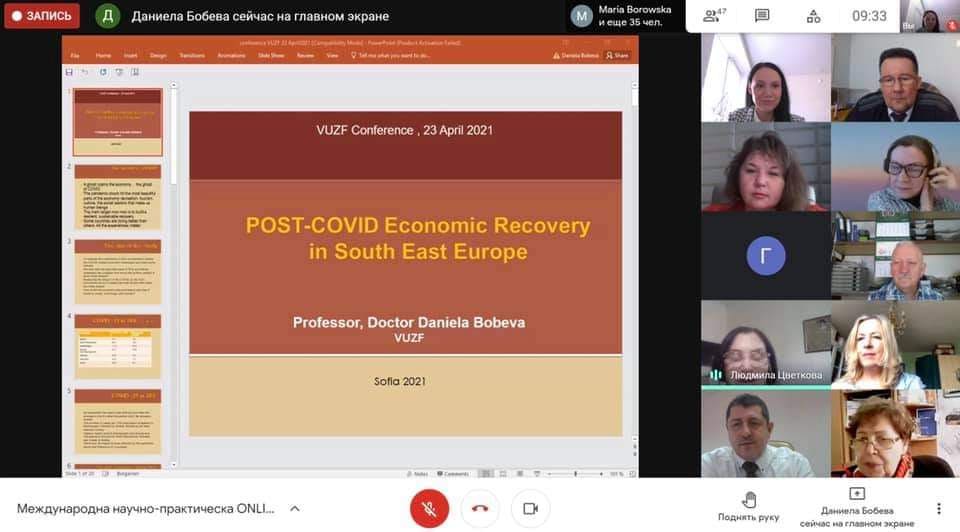Click the Save icon in quick access toolbar
The height and width of the screenshot is (532, 960).
point(69,72)
